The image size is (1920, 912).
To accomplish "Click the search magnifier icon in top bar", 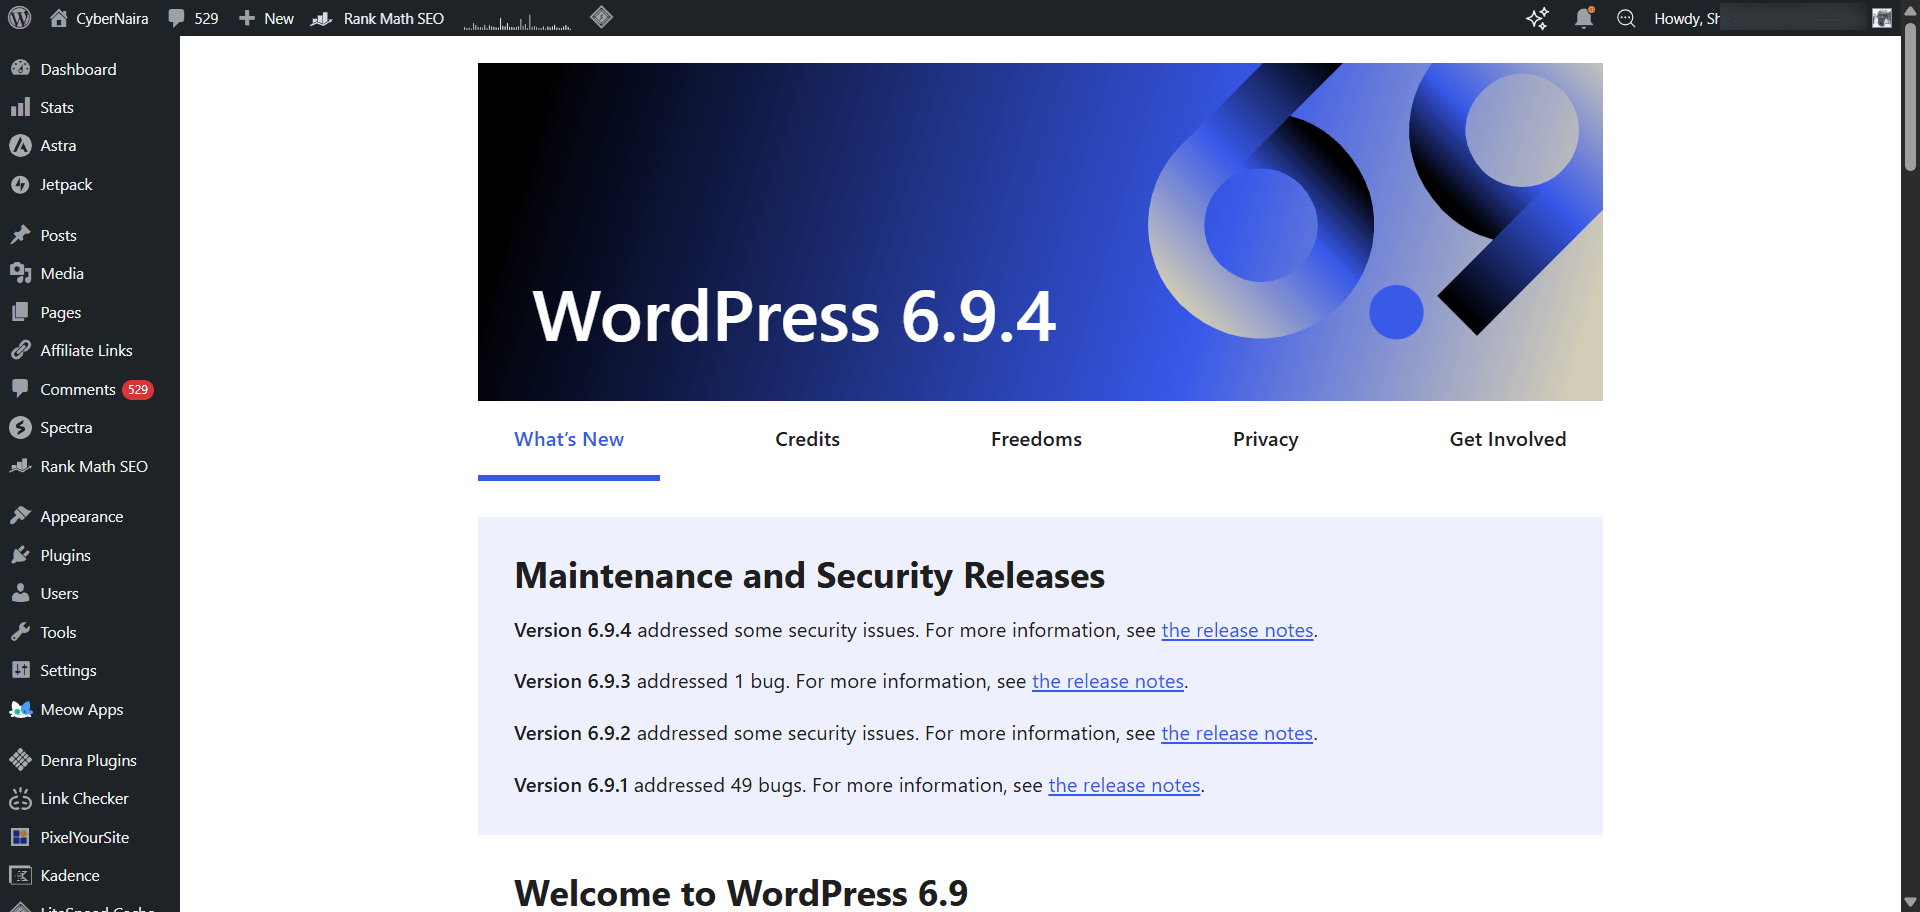I will (1626, 18).
